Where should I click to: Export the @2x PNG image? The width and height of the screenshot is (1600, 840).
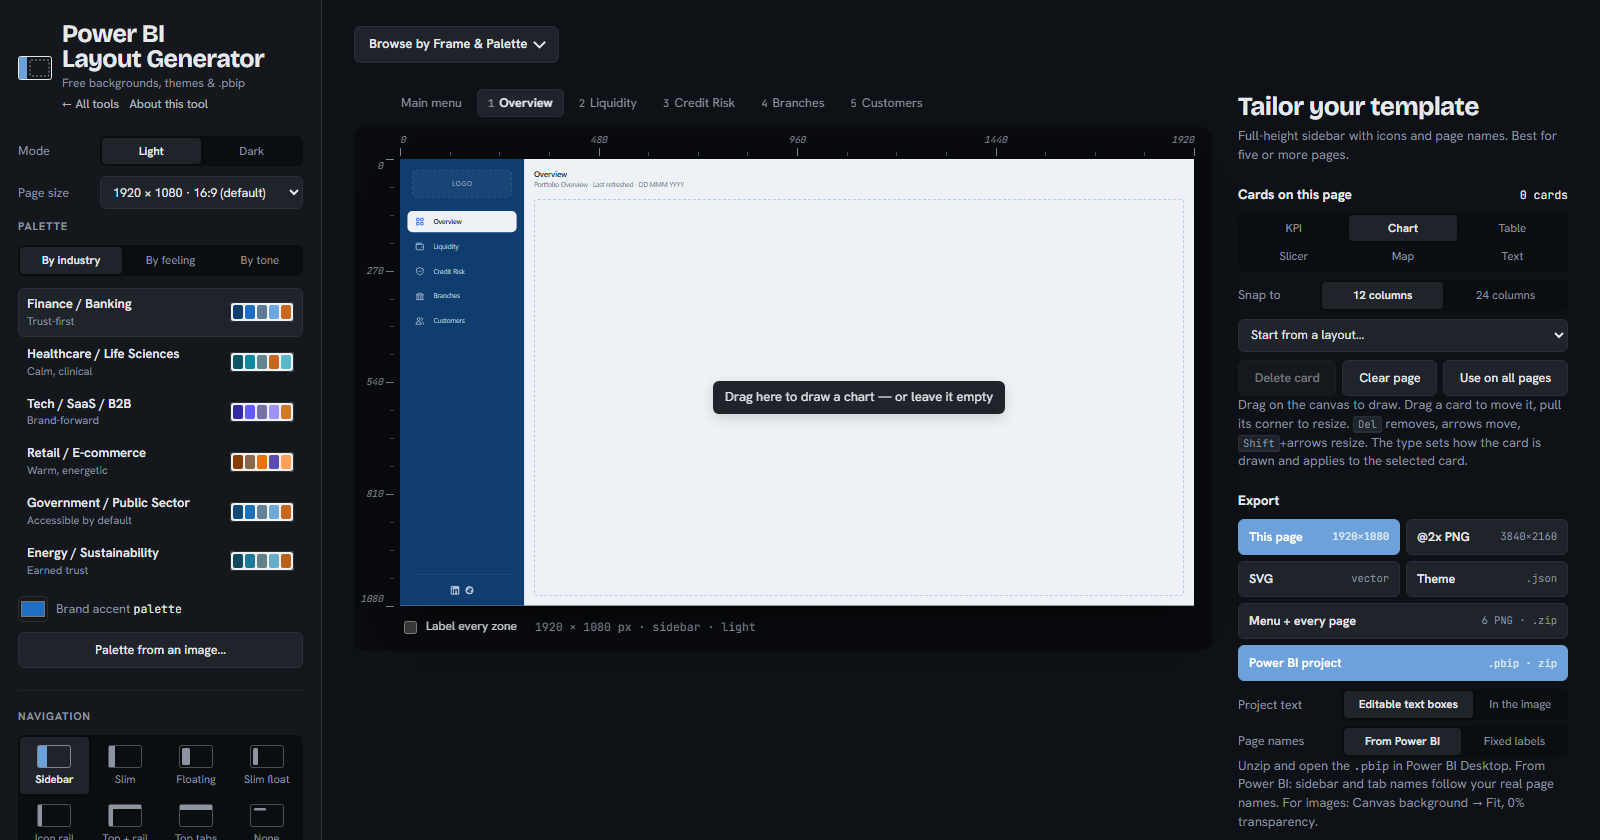(x=1487, y=537)
